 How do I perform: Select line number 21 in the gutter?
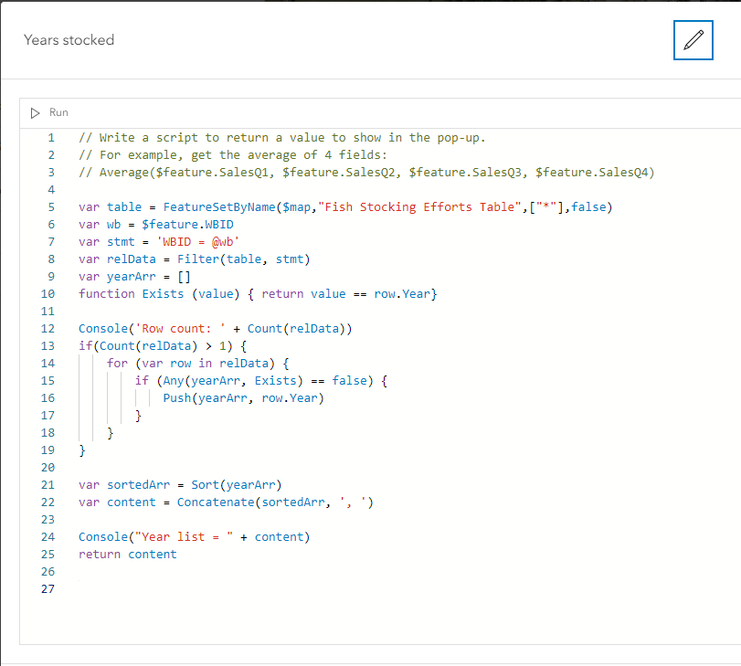coord(47,485)
